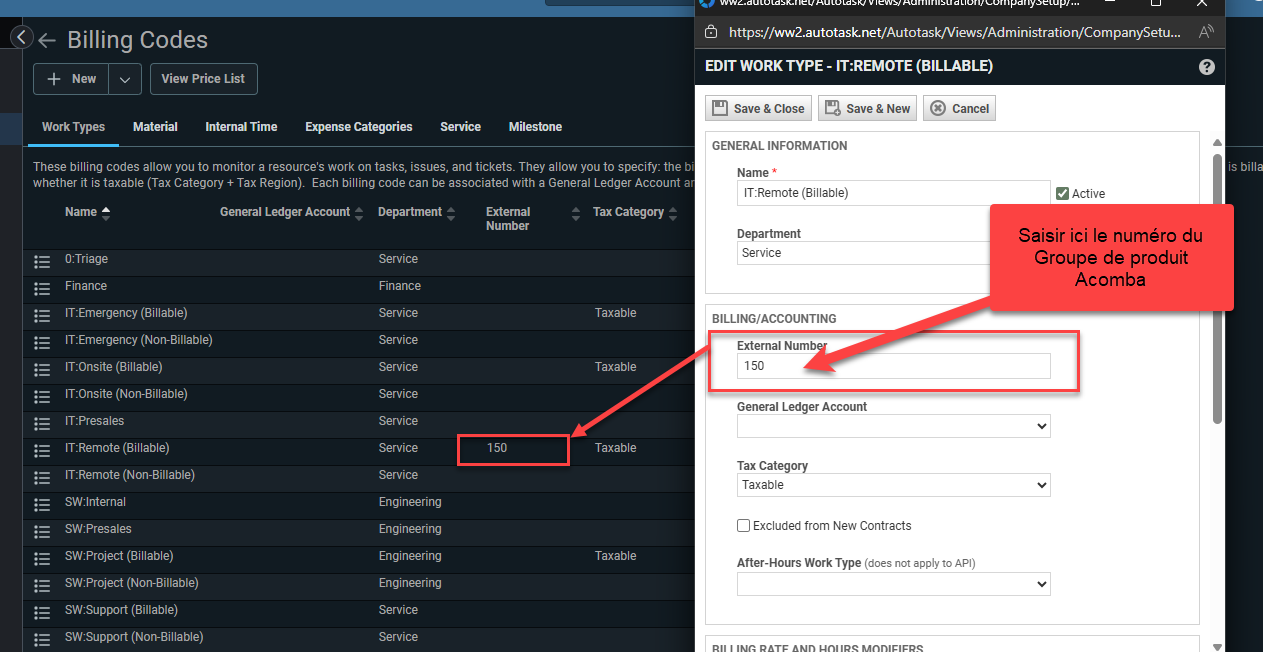
Task: Sort by Tax Category column arrows
Action: click(673, 213)
